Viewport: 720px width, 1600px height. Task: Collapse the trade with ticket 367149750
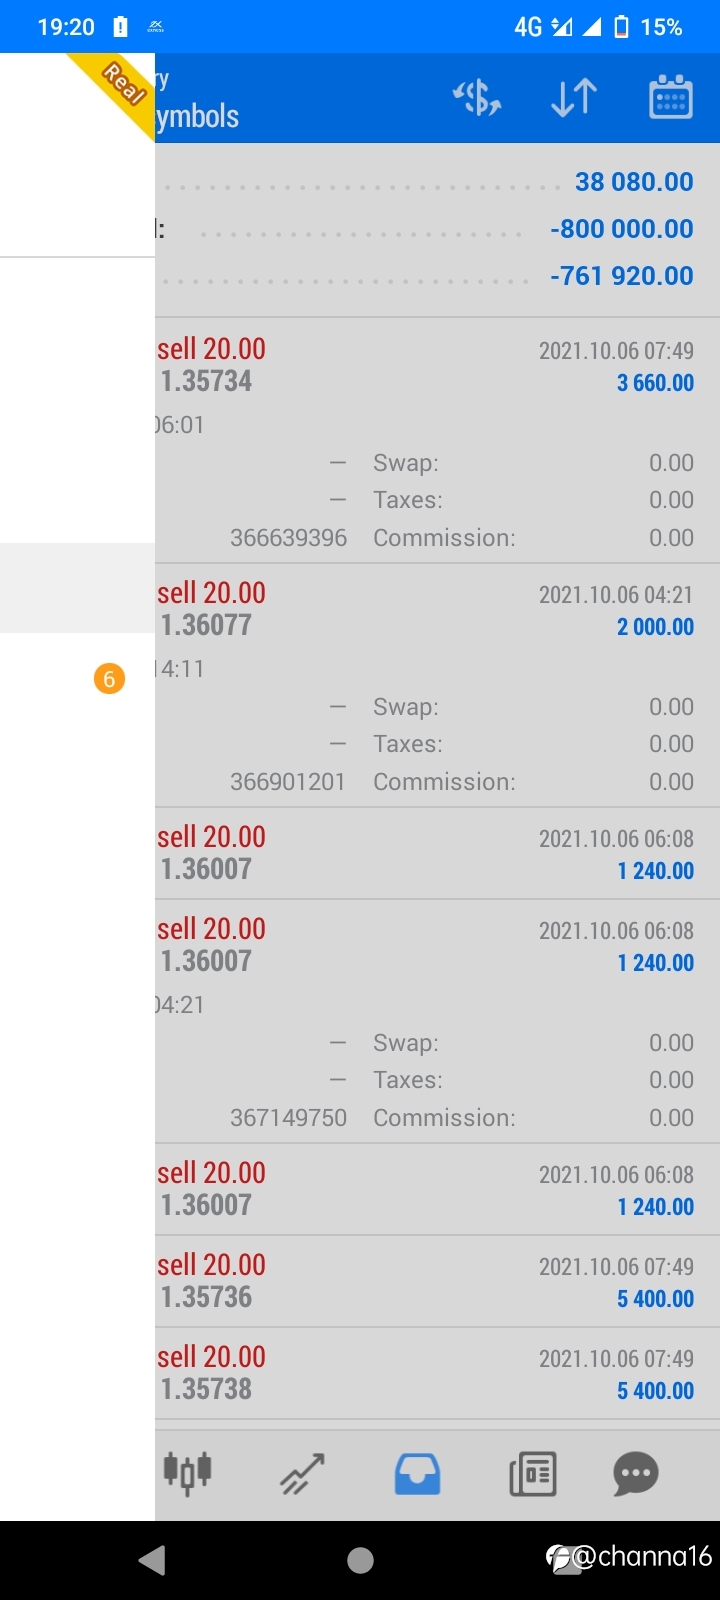pyautogui.click(x=437, y=1021)
